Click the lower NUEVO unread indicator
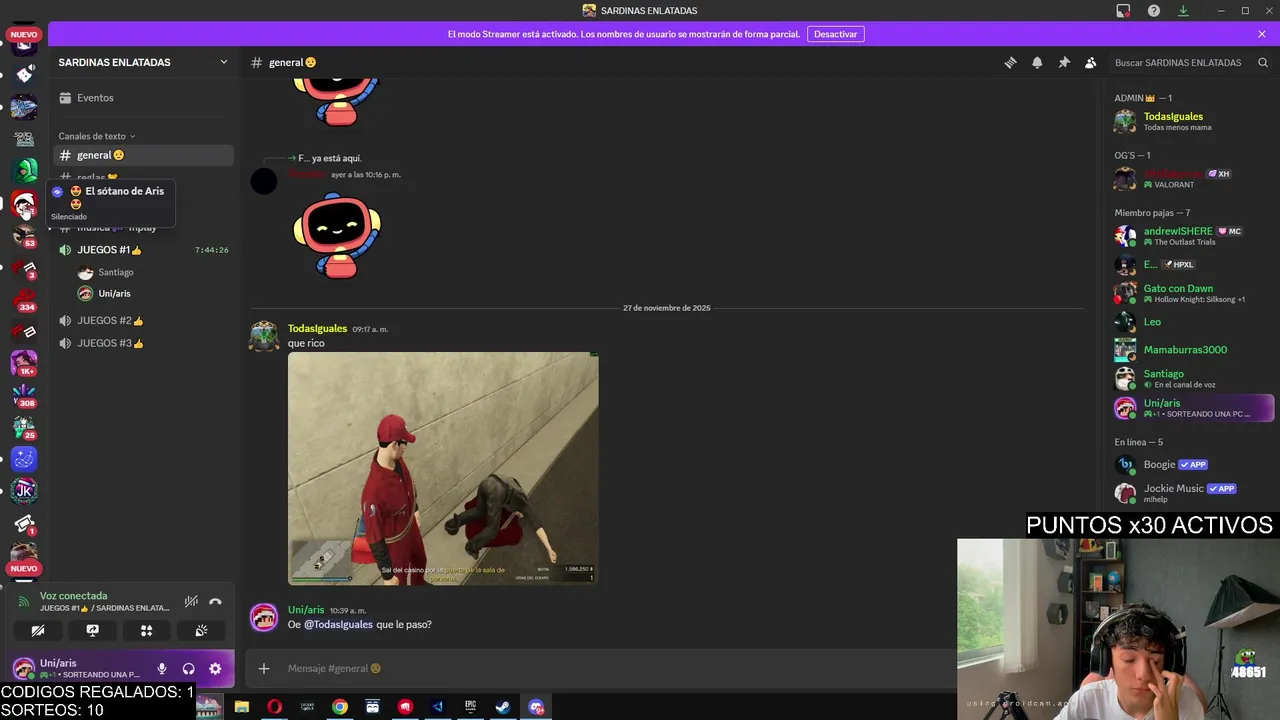Viewport: 1280px width, 720px height. pos(24,568)
